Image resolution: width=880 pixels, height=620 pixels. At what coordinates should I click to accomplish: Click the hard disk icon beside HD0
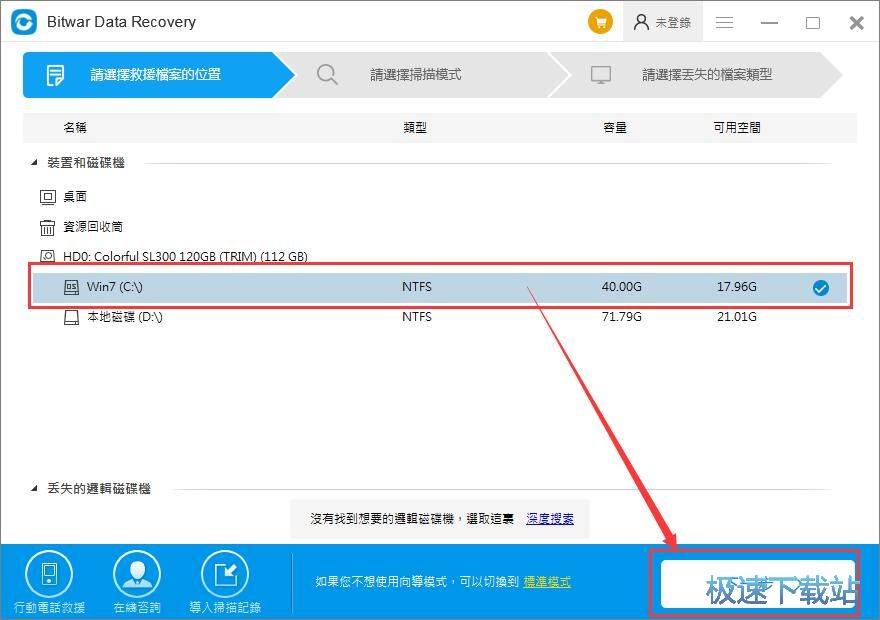tap(48, 256)
